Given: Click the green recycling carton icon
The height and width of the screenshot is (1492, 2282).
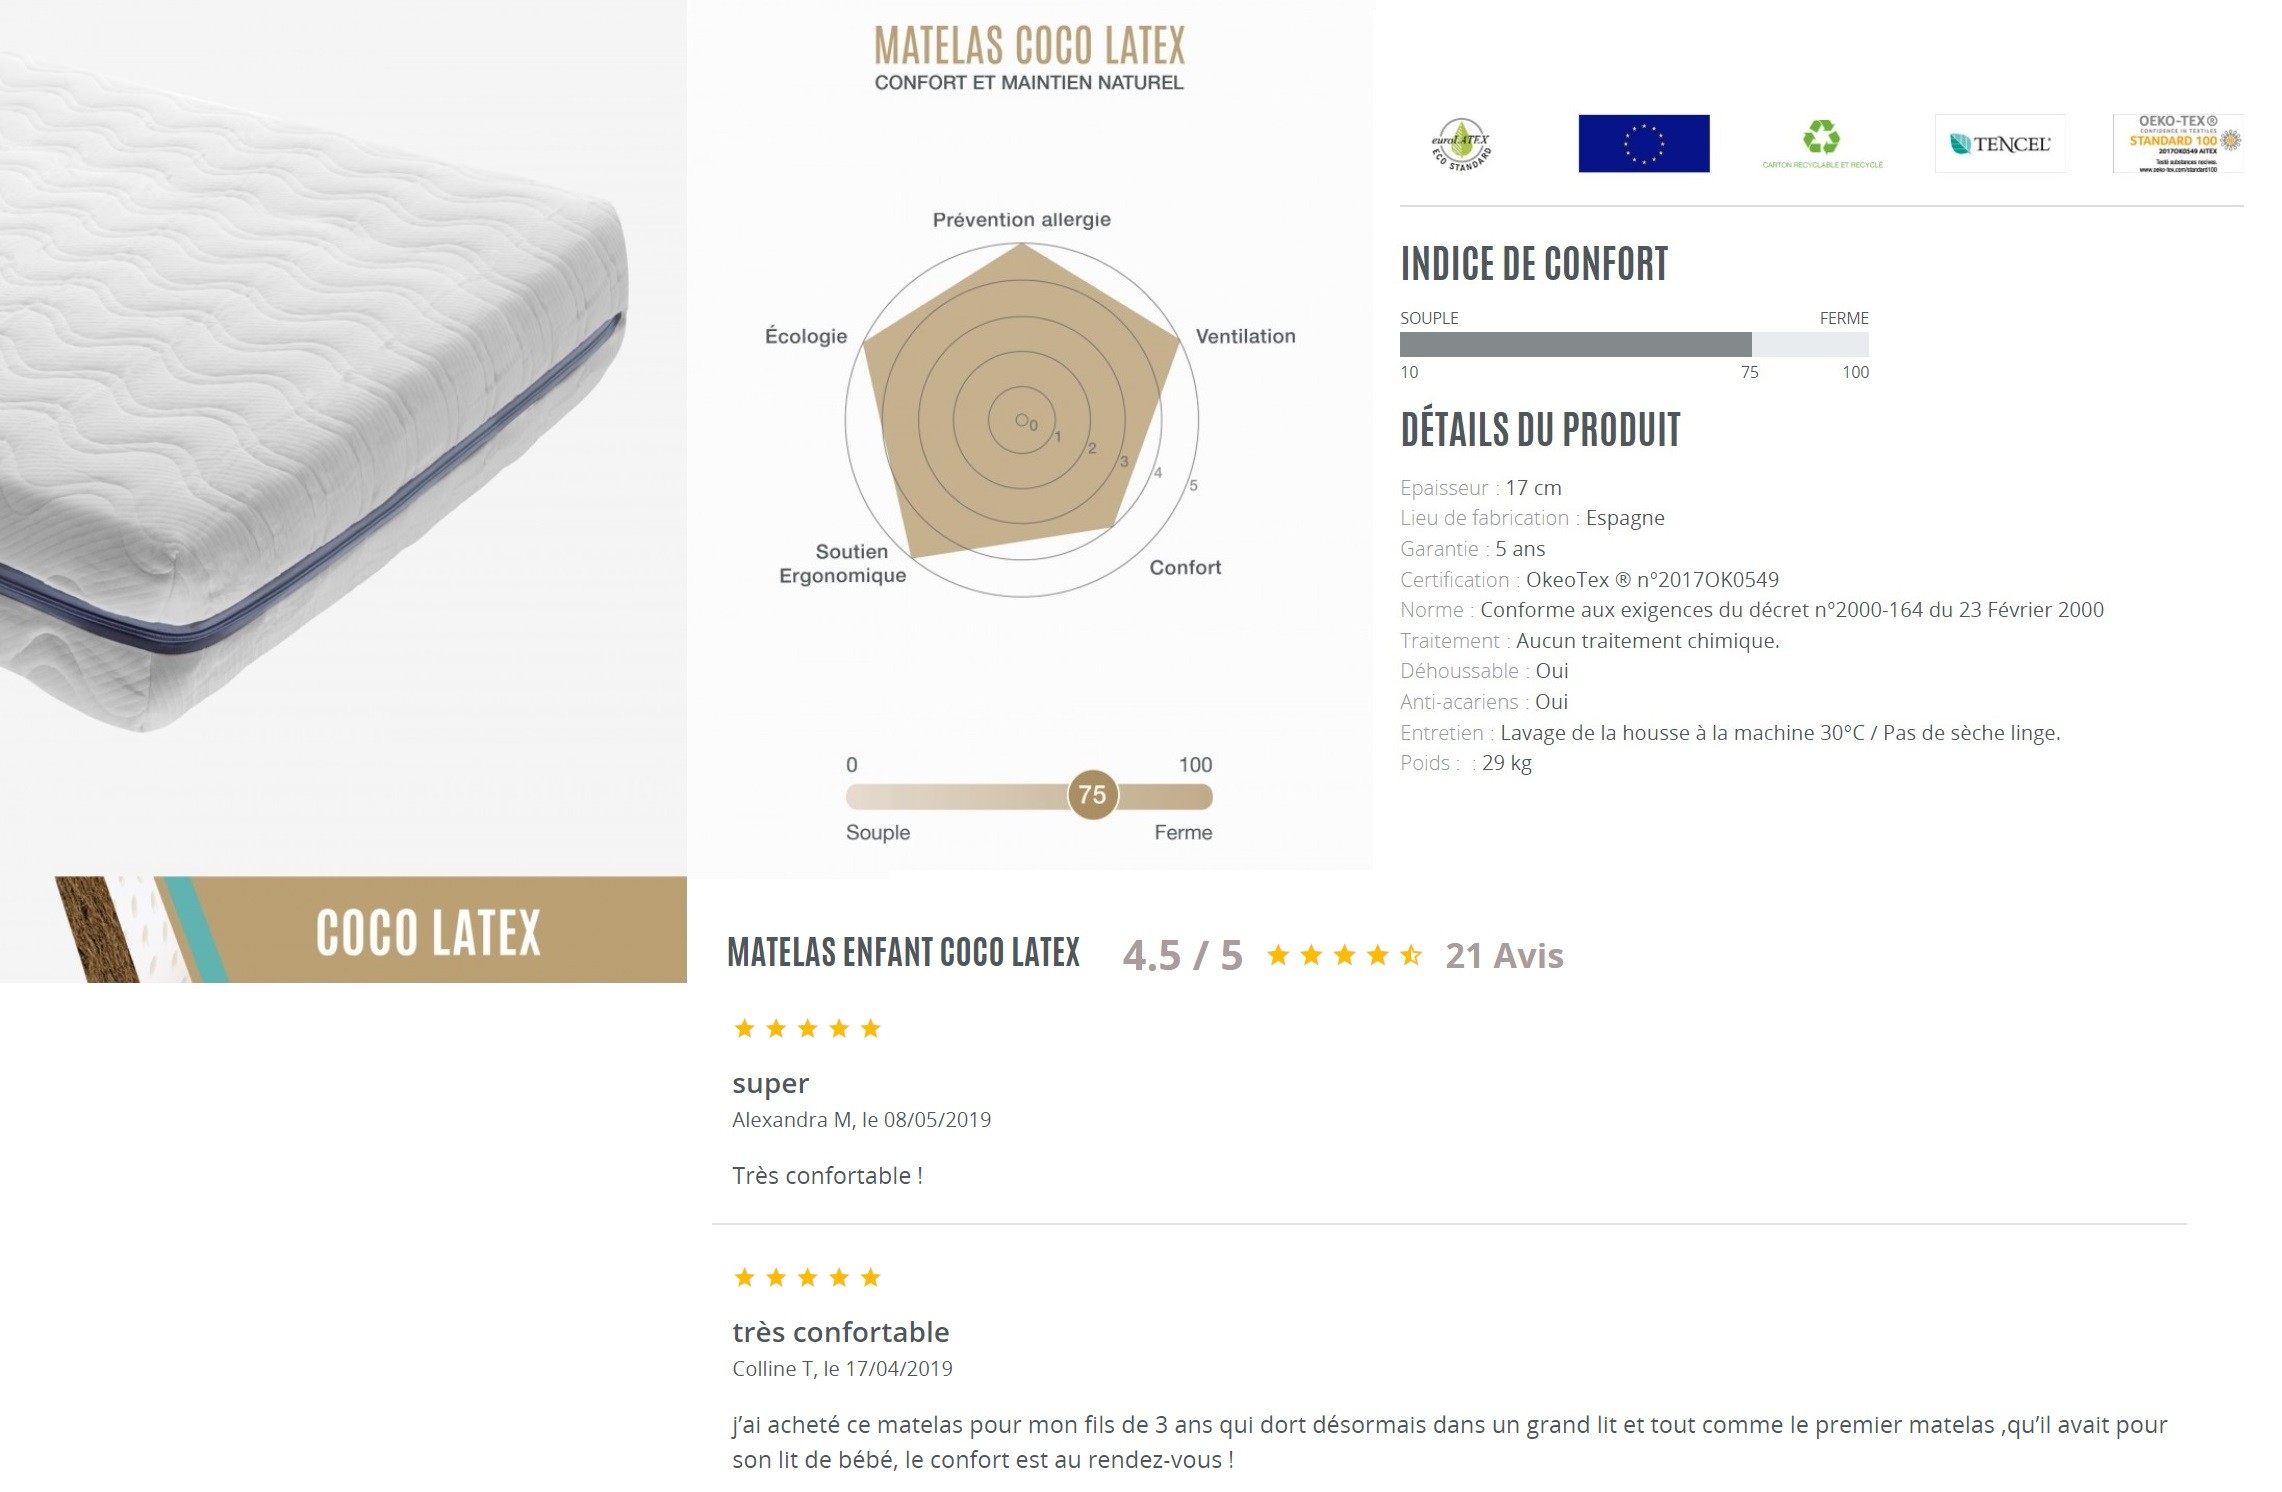Looking at the screenshot, I should pyautogui.click(x=1821, y=142).
